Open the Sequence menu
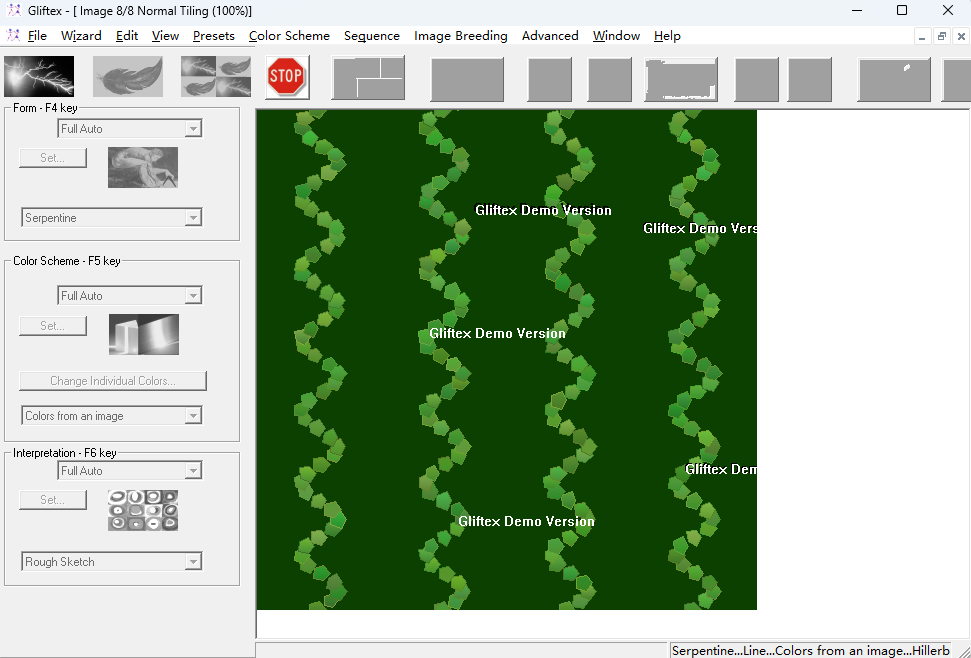The height and width of the screenshot is (658, 971). tap(372, 36)
